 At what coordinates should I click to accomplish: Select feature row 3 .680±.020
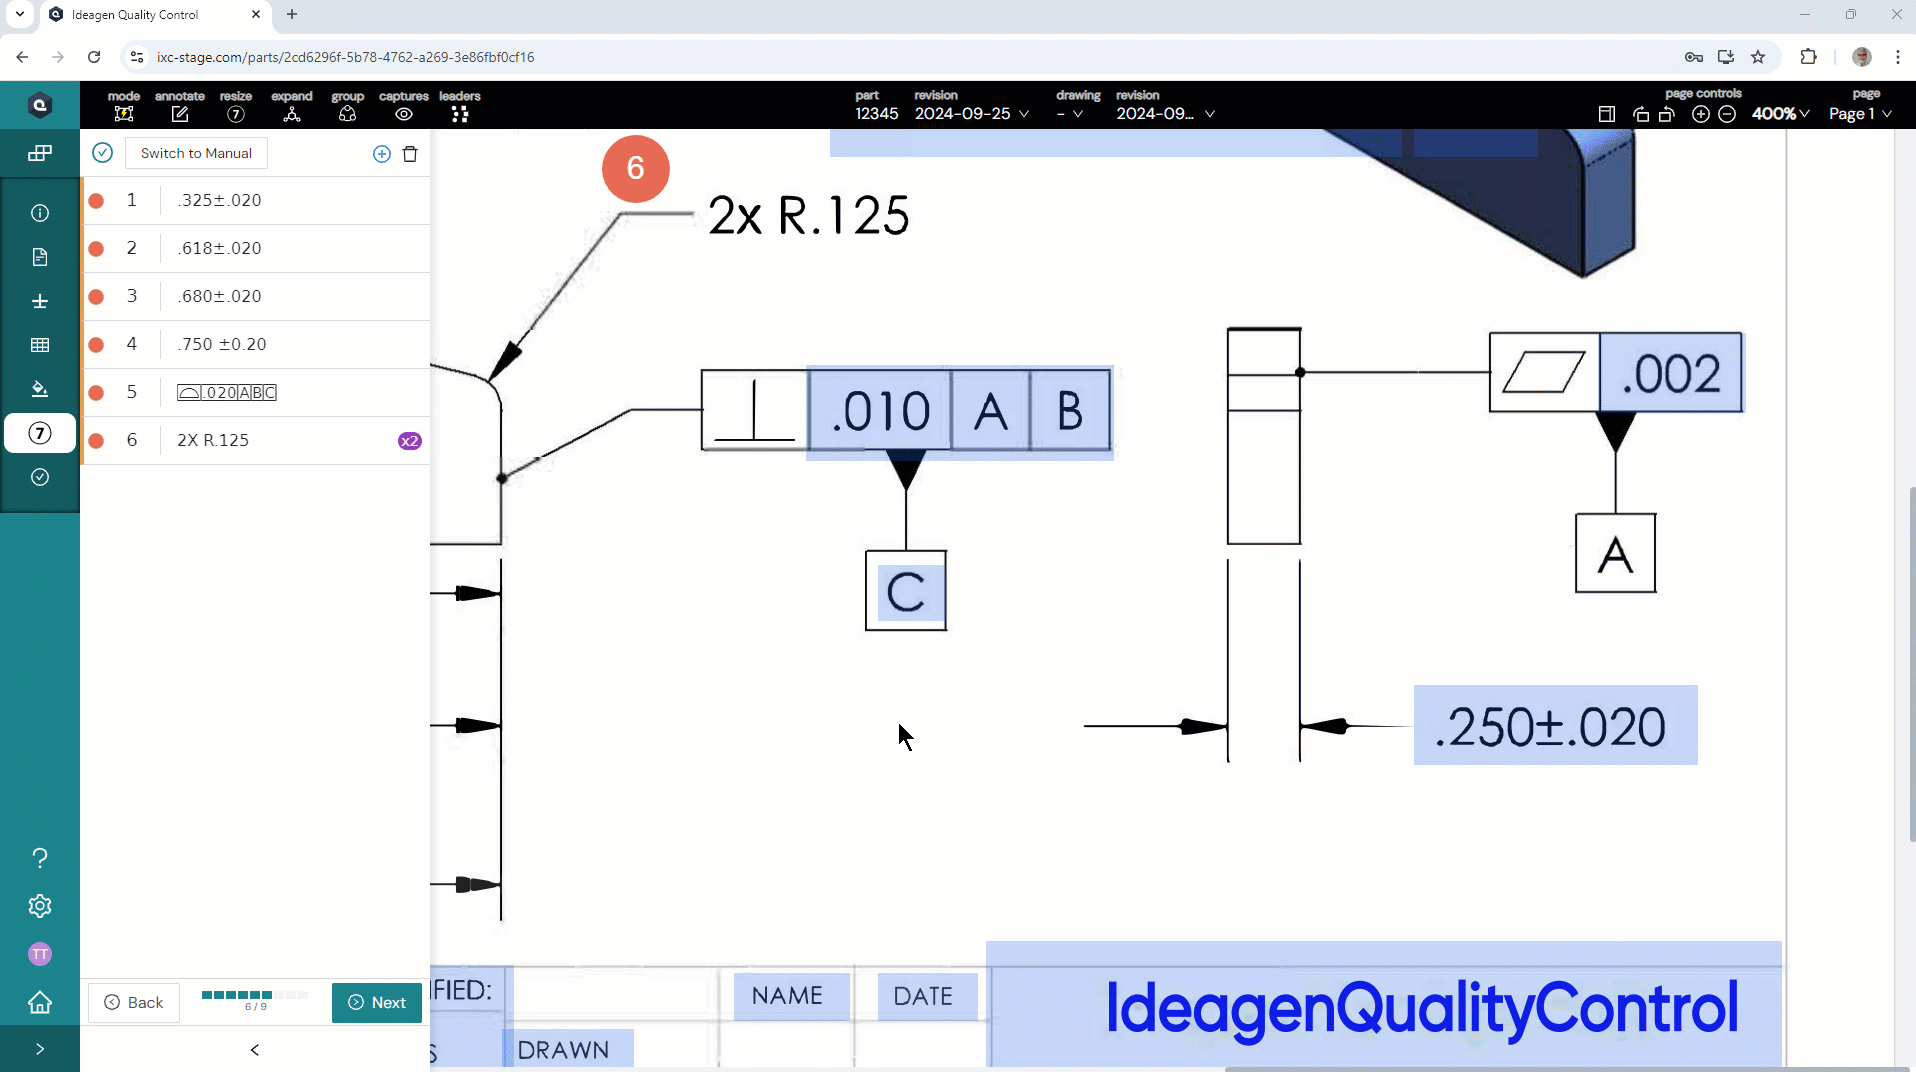point(256,296)
